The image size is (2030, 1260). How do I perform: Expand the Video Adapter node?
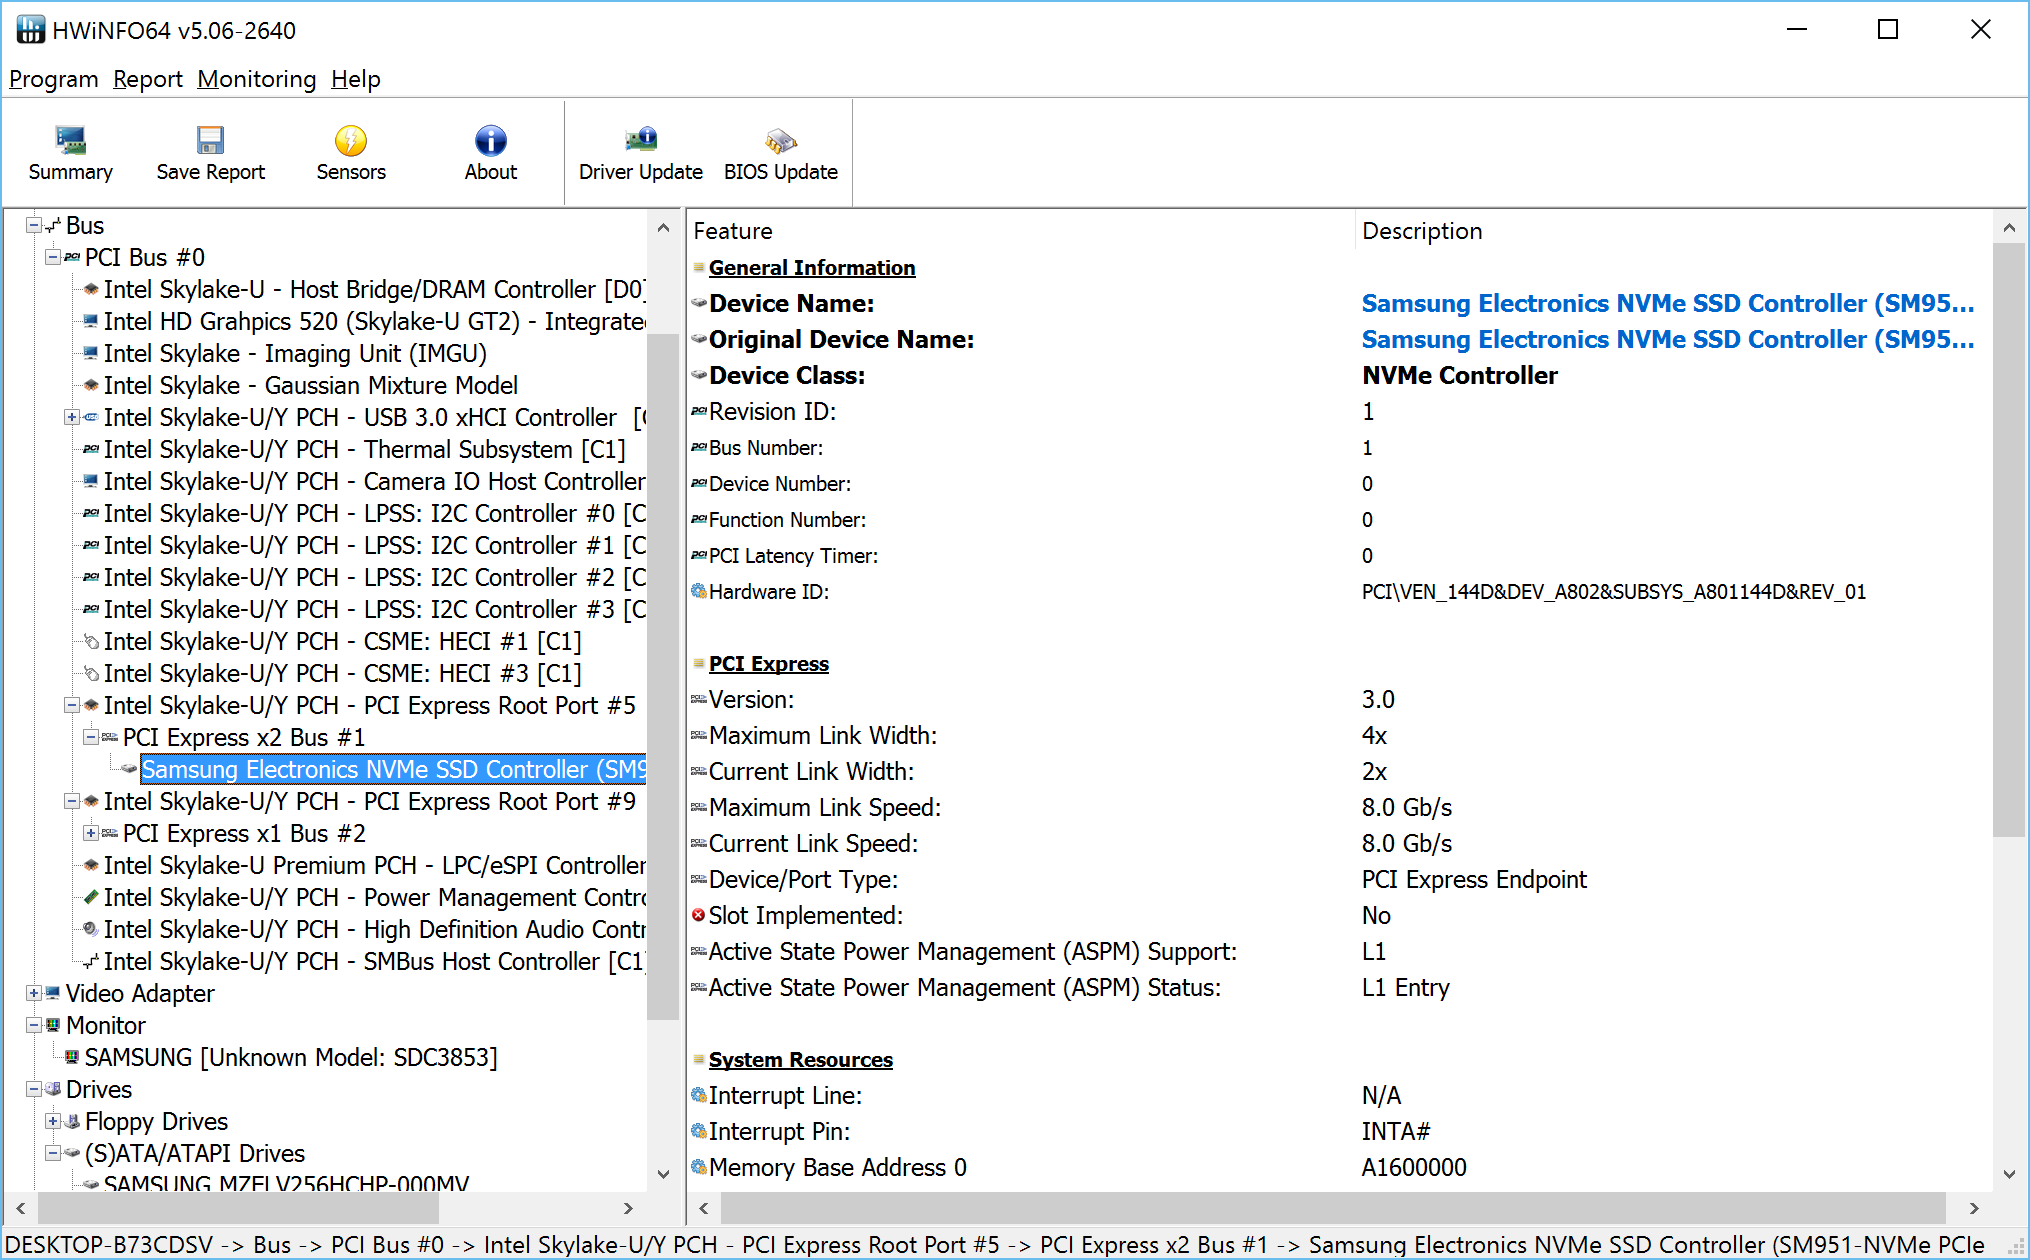tap(34, 993)
